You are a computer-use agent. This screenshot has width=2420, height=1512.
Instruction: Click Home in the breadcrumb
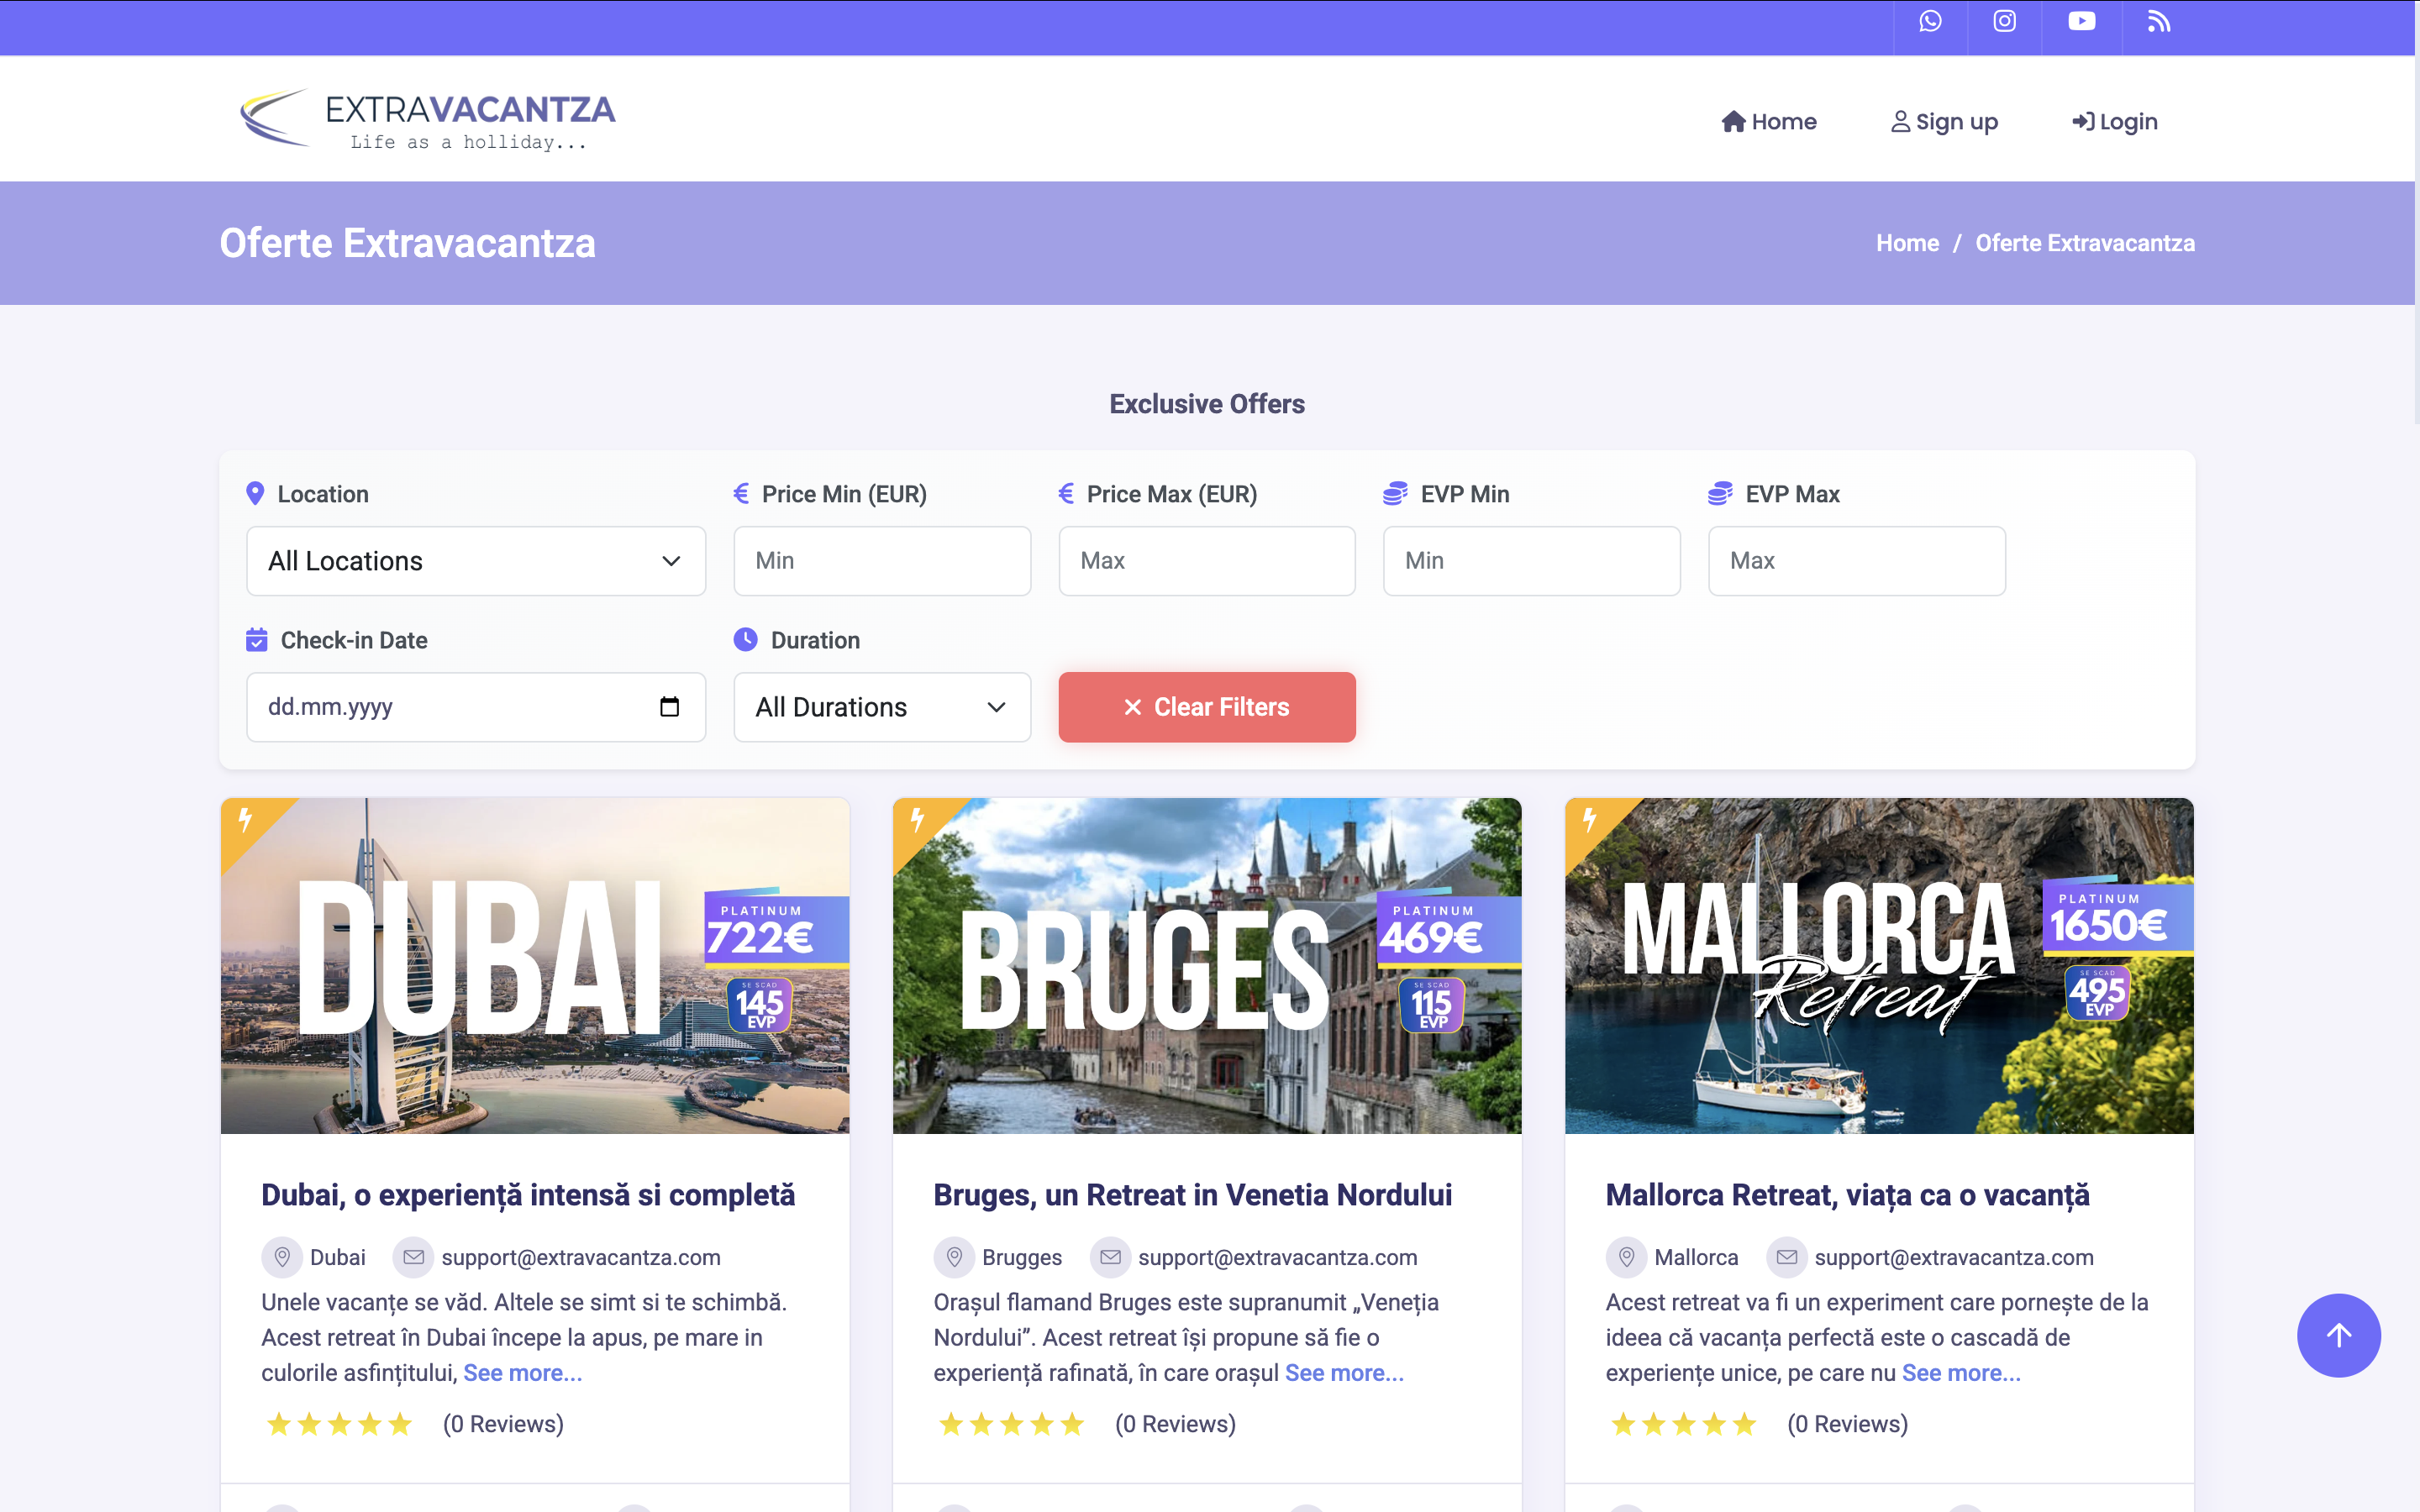(x=1906, y=243)
